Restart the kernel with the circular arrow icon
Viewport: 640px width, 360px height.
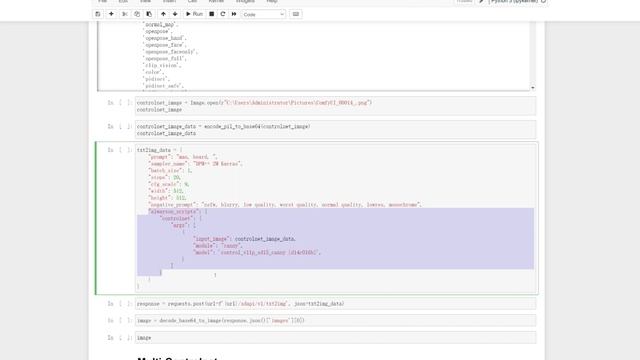click(x=223, y=14)
